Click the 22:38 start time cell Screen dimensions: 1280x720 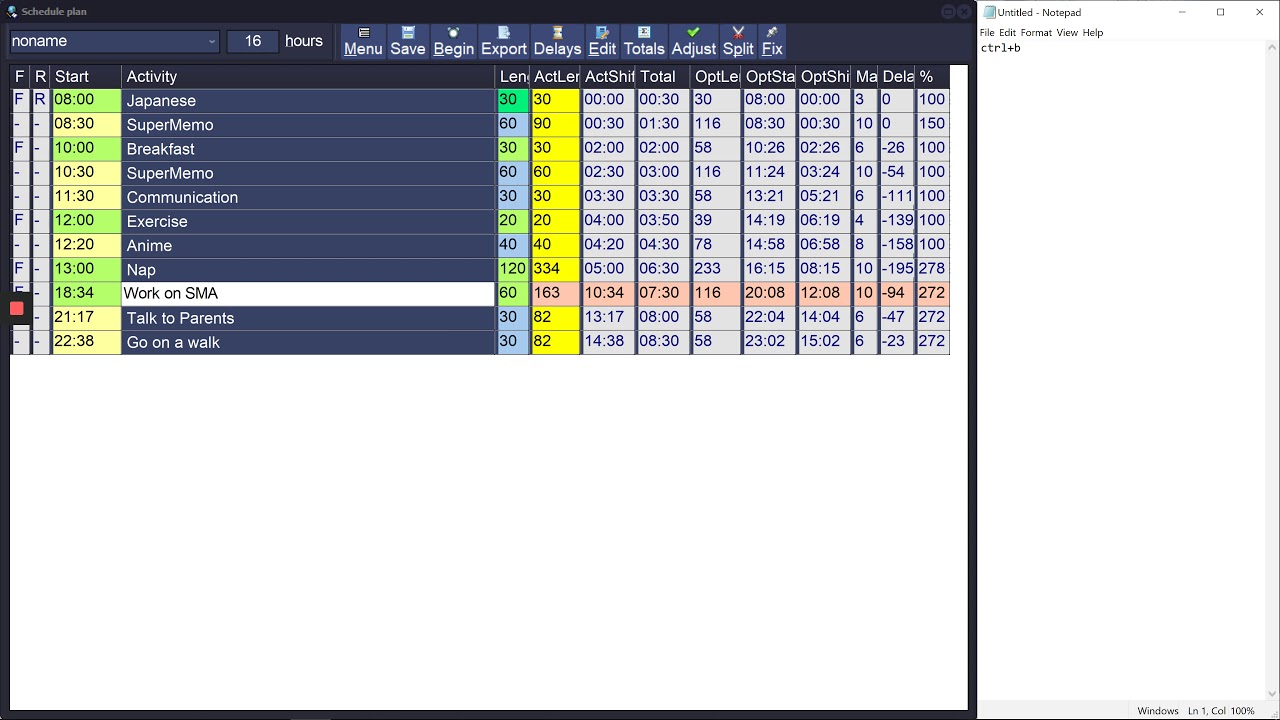click(x=86, y=342)
